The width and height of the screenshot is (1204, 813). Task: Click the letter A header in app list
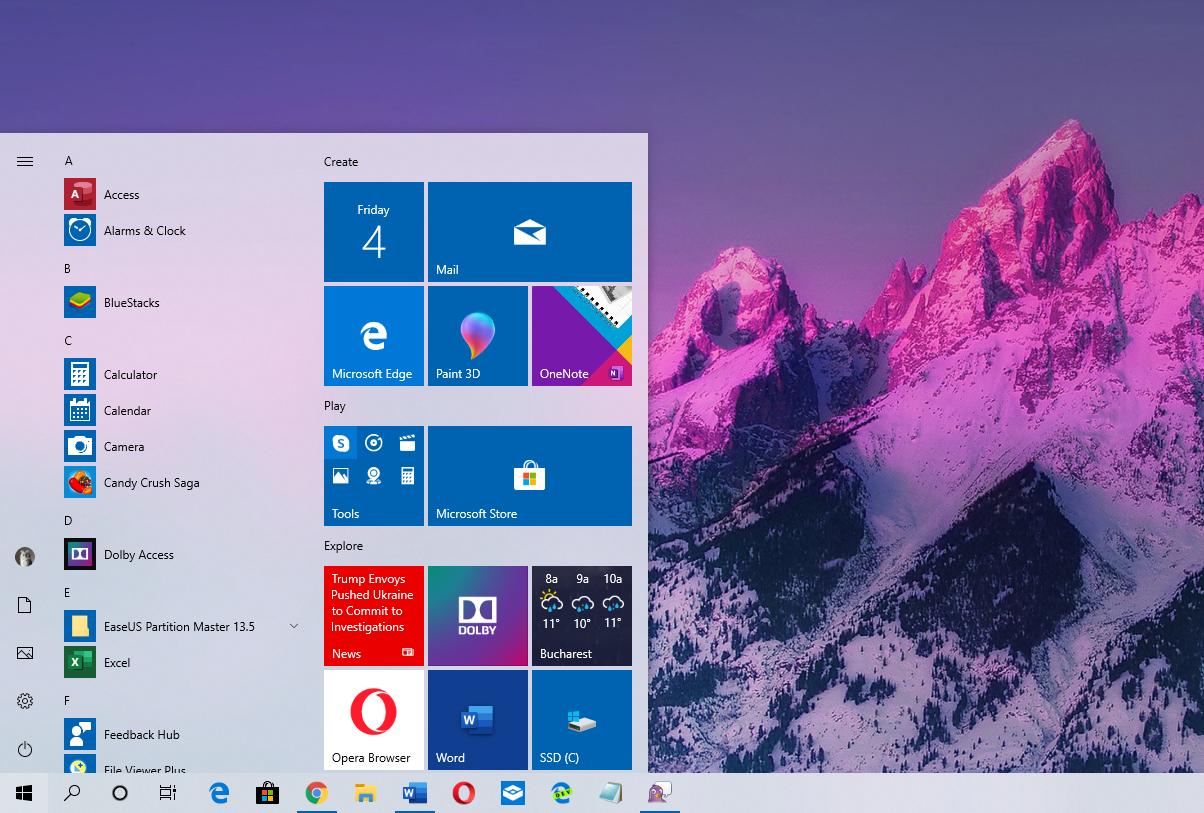pos(69,161)
